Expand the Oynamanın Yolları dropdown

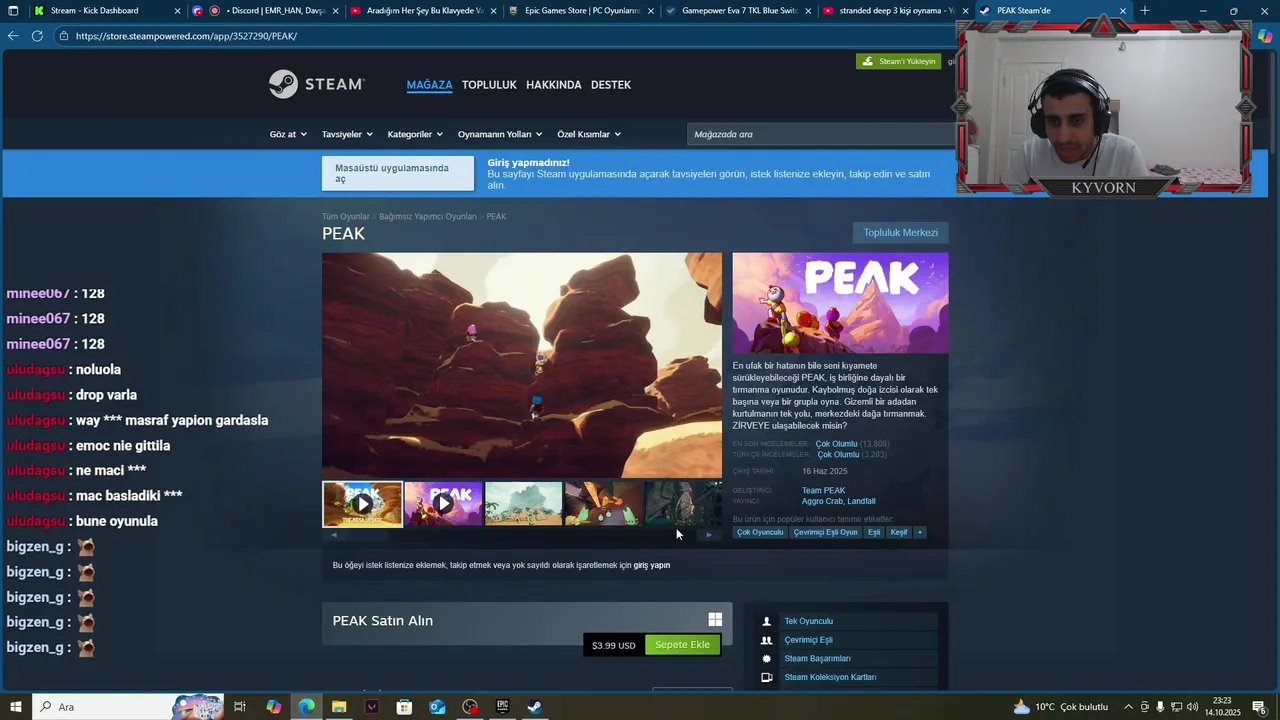[500, 134]
